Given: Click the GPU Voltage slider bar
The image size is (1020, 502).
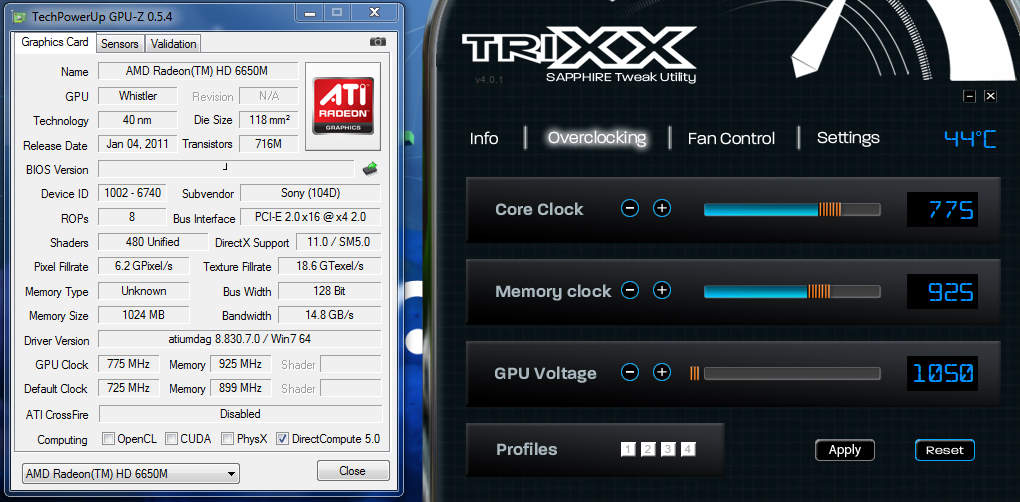Looking at the screenshot, I should [x=792, y=373].
